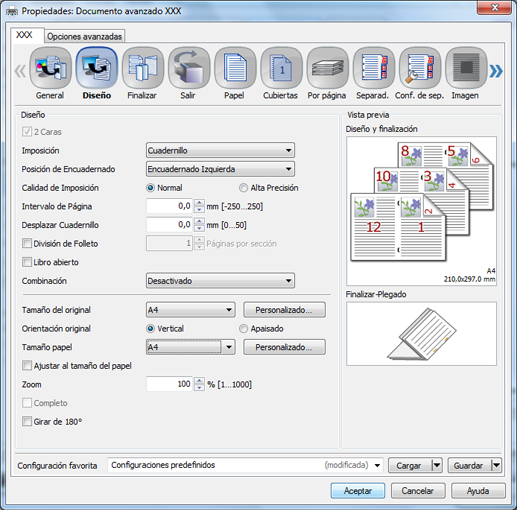Screen dimensions: 517x510
Task: Select the Alta Precisión radio button
Action: (x=243, y=188)
